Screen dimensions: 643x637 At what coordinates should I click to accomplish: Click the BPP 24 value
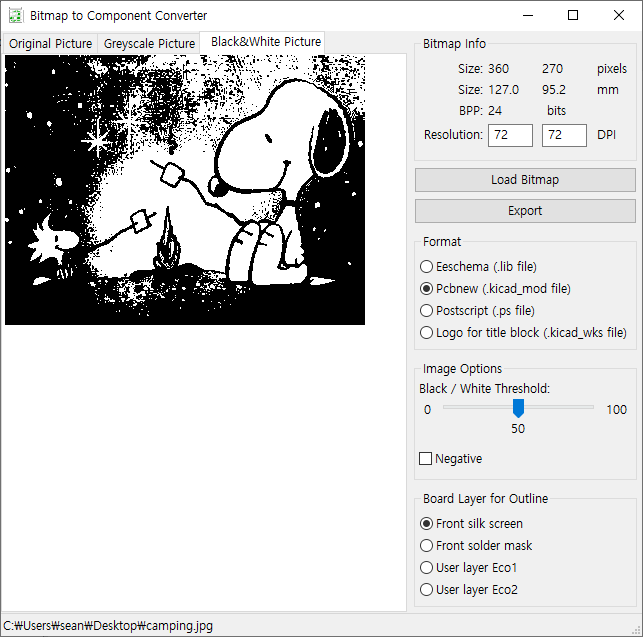click(x=495, y=111)
